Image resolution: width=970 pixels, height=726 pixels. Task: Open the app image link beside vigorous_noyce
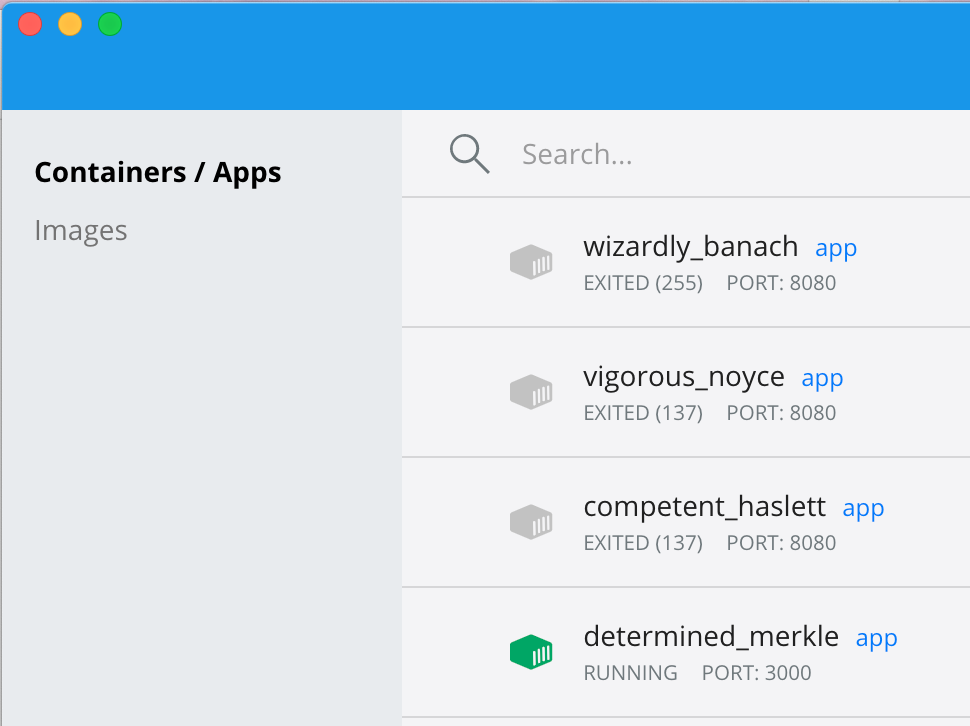tap(822, 379)
